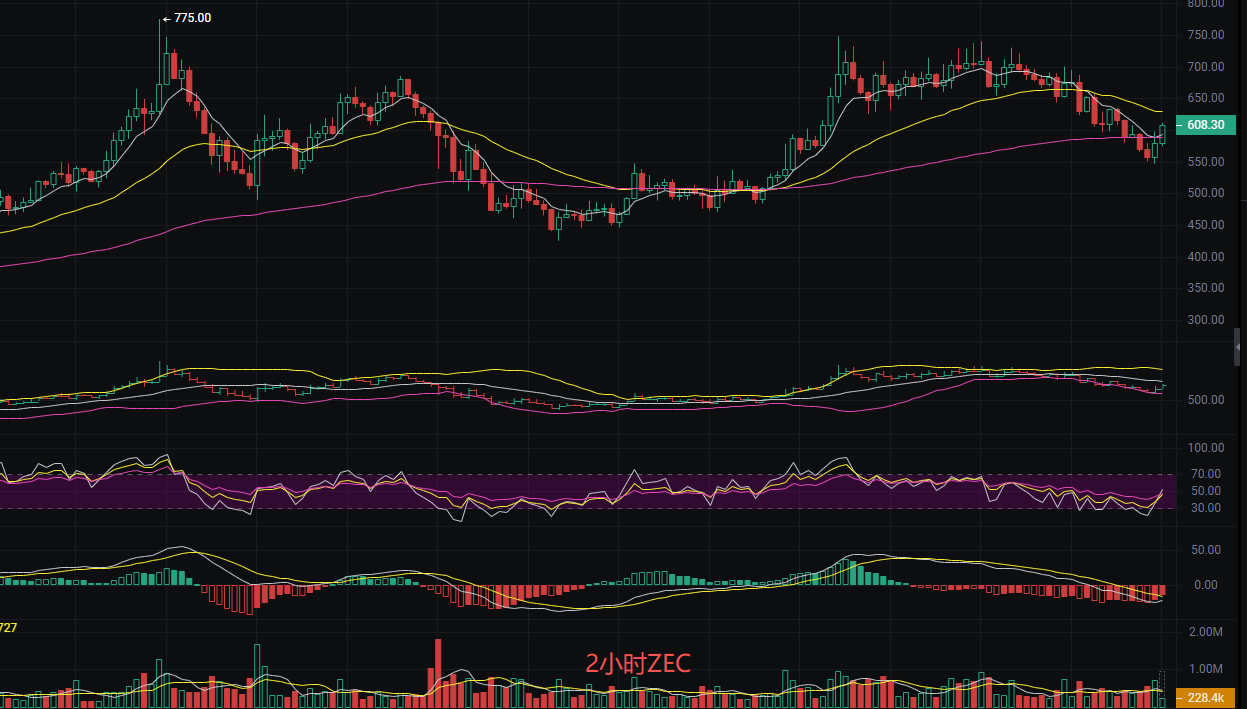
Task: Click the 775.00 high price marker
Action: tap(191, 18)
